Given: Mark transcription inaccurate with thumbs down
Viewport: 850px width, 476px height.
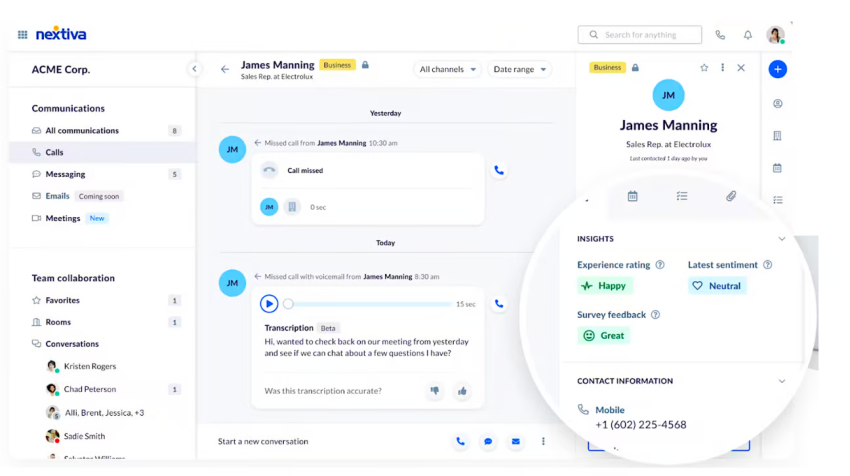Looking at the screenshot, I should [x=434, y=391].
